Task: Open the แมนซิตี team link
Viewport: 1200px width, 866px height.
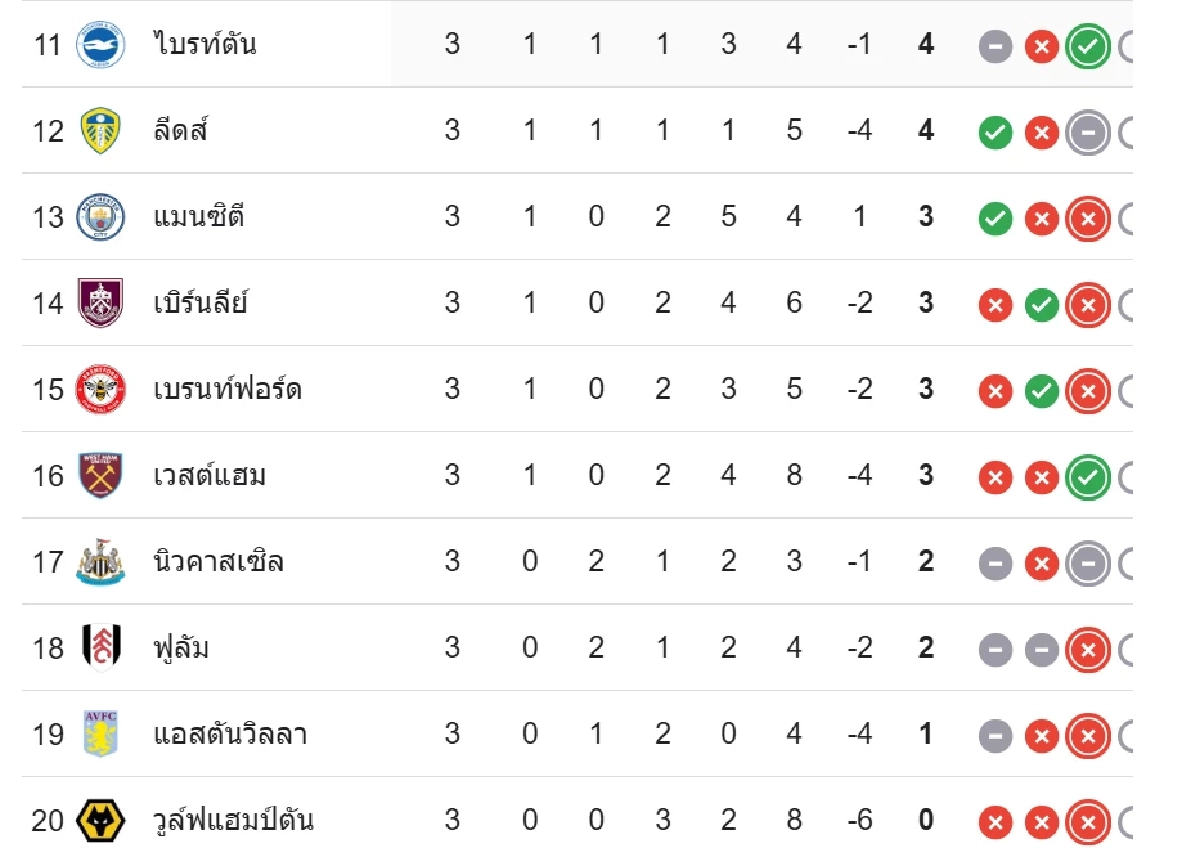Action: coord(200,216)
